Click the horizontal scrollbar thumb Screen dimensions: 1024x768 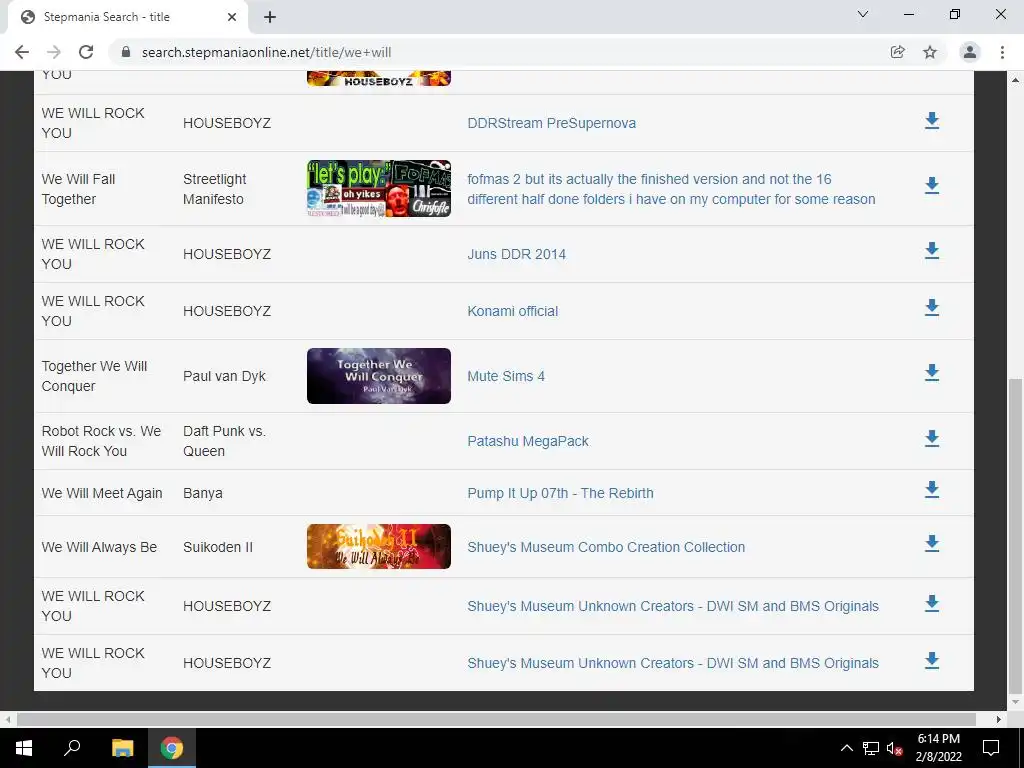[496, 719]
